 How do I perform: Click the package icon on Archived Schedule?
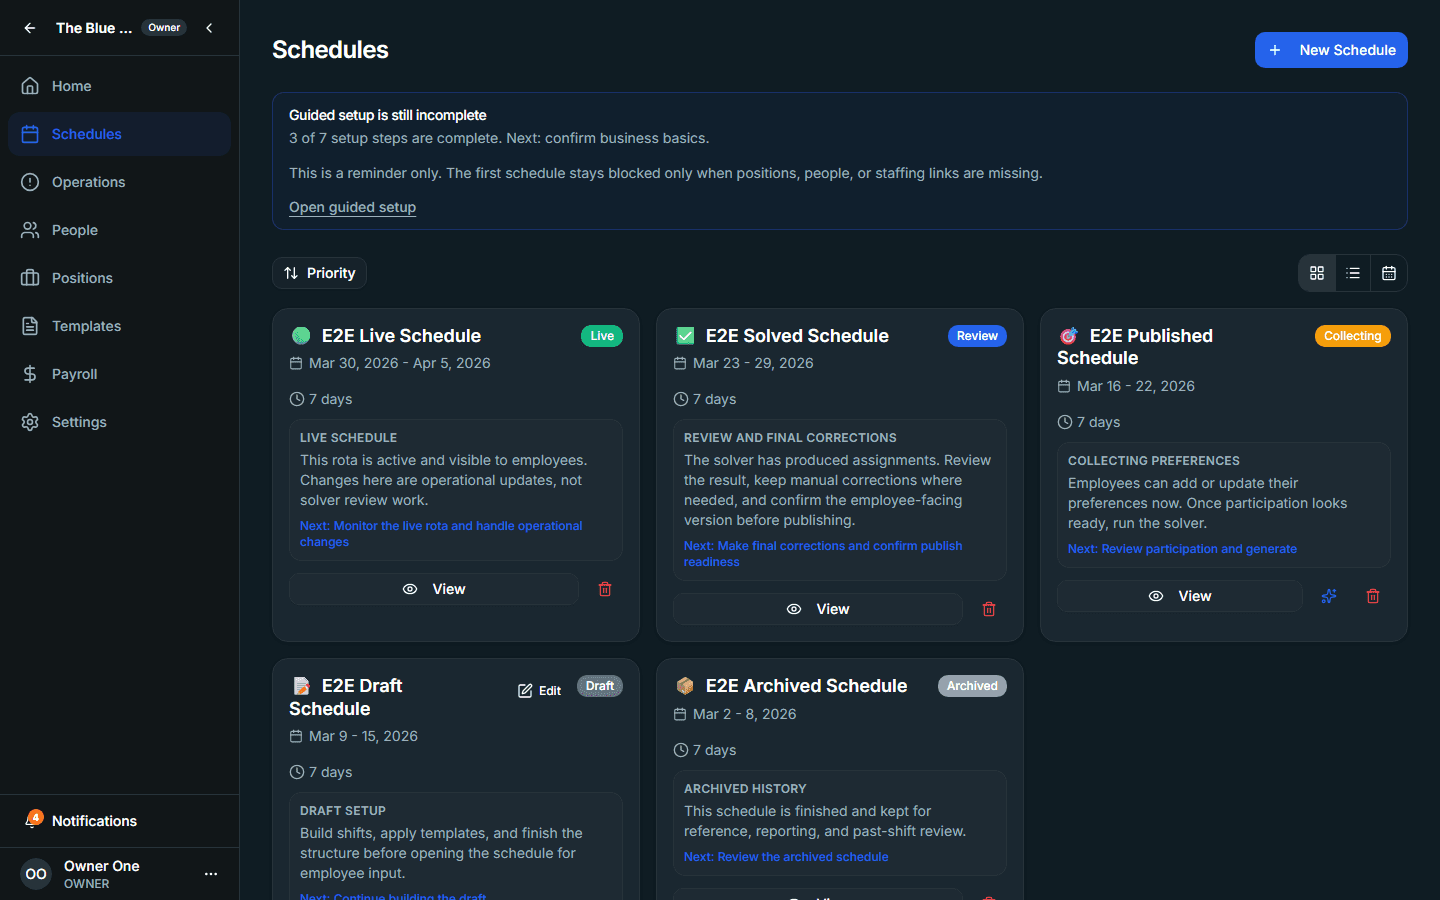coord(685,686)
